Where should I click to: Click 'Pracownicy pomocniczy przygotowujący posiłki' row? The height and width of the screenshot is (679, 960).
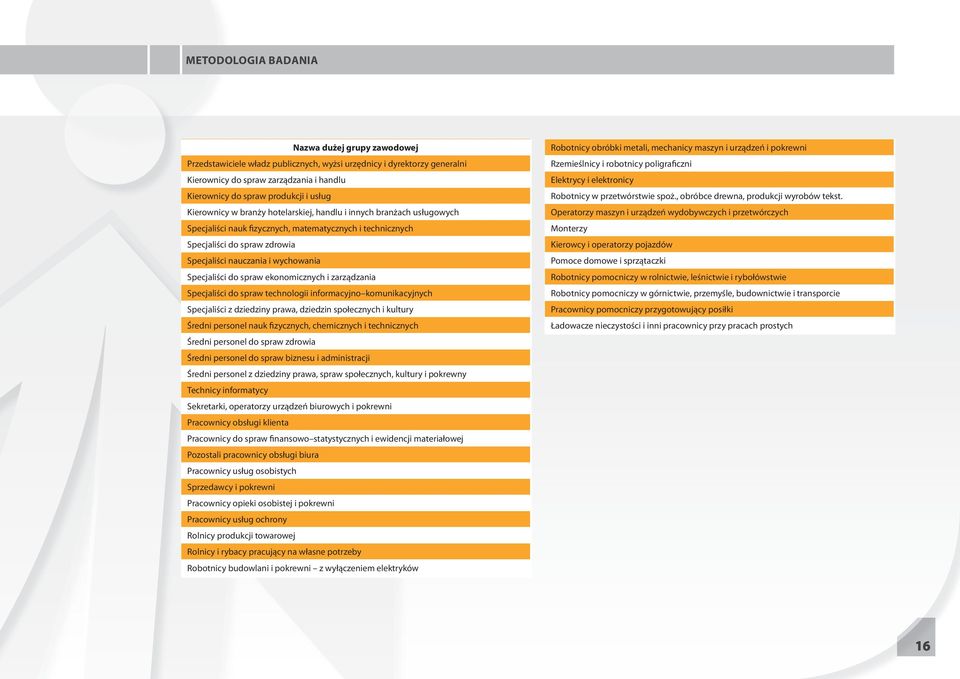[719, 309]
